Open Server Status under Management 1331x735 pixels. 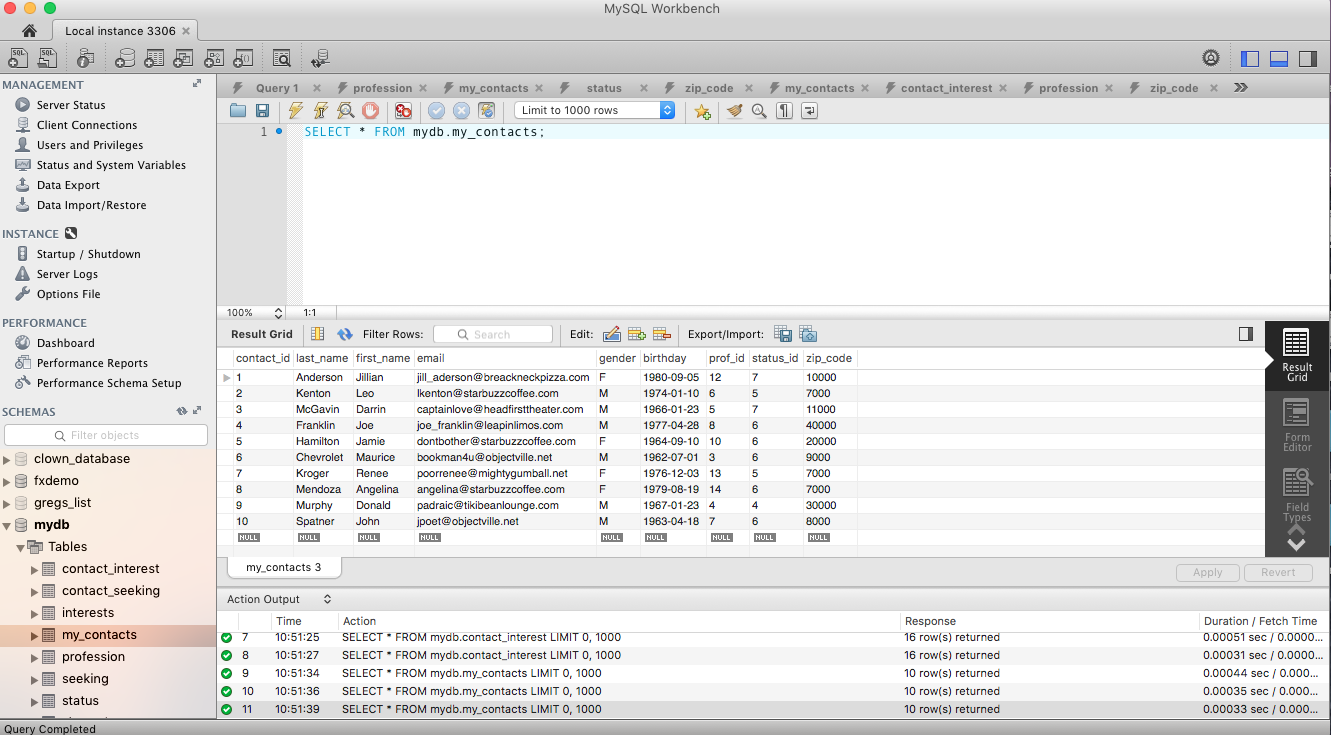(x=70, y=105)
